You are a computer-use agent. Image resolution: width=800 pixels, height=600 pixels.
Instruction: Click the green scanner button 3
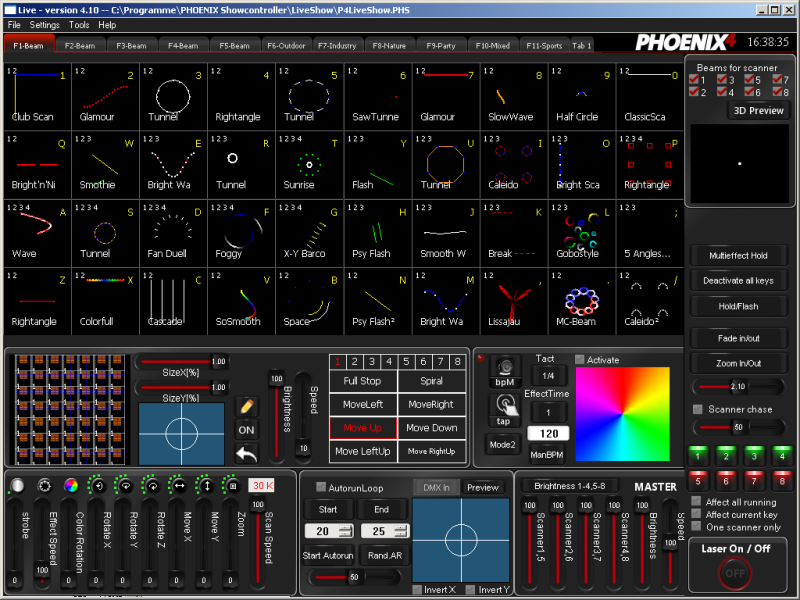coord(754,454)
